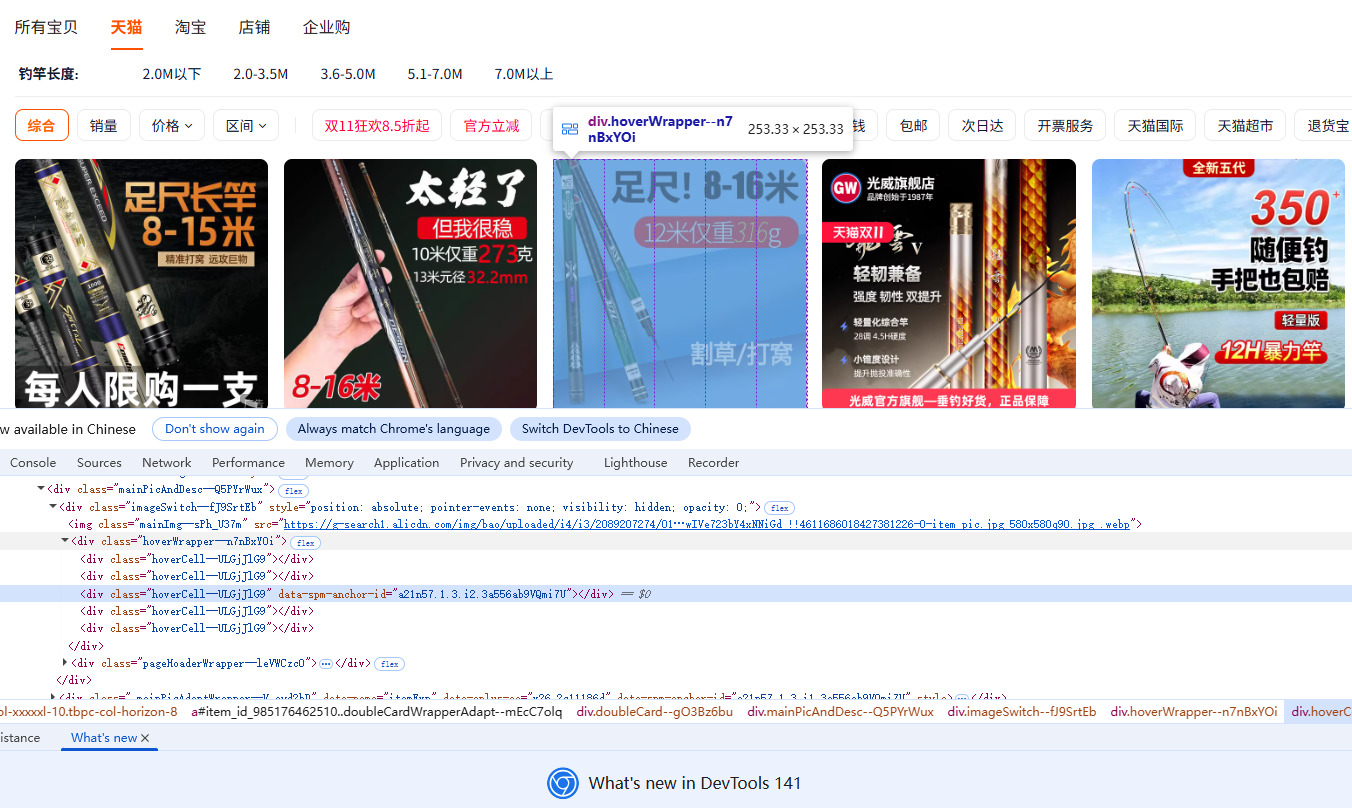The height and width of the screenshot is (808, 1352).
Task: Toggle the 天猫国际 filter
Action: coord(1155,125)
